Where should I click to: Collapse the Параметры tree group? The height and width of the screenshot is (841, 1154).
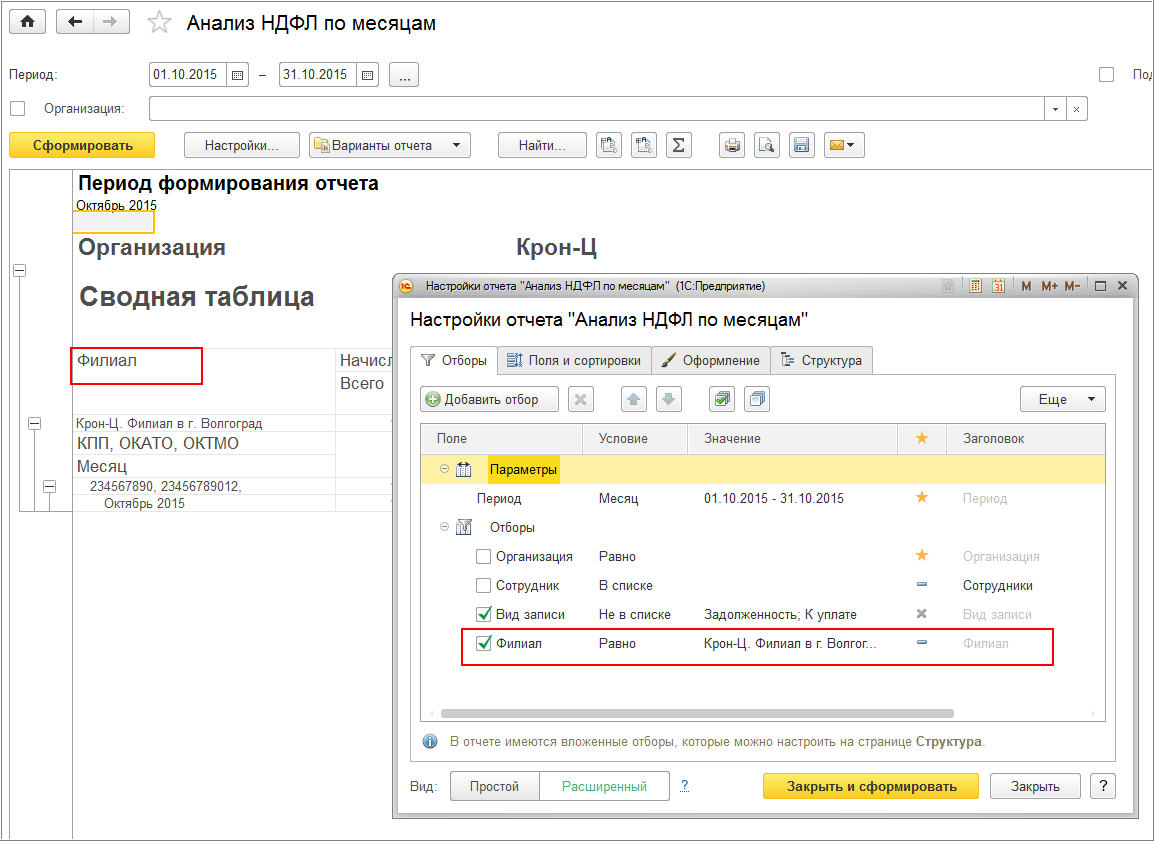coord(443,469)
